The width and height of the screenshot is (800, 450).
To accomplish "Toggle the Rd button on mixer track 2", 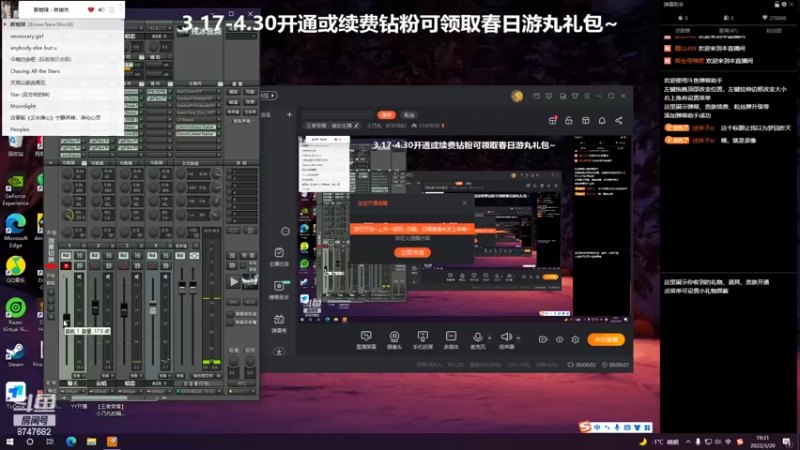I will coord(94,255).
